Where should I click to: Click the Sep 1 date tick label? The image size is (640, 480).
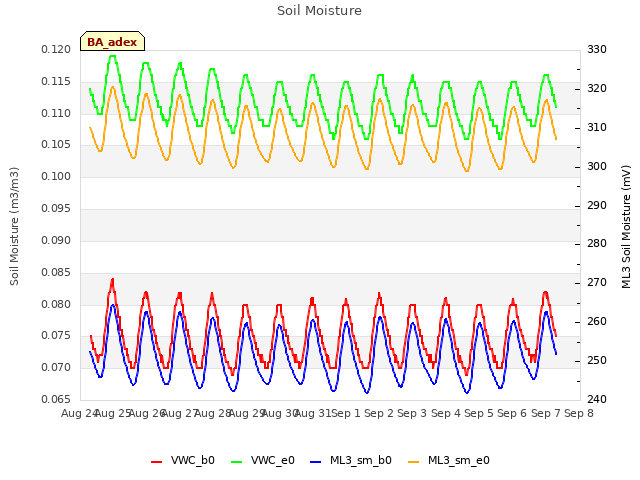tap(346, 413)
